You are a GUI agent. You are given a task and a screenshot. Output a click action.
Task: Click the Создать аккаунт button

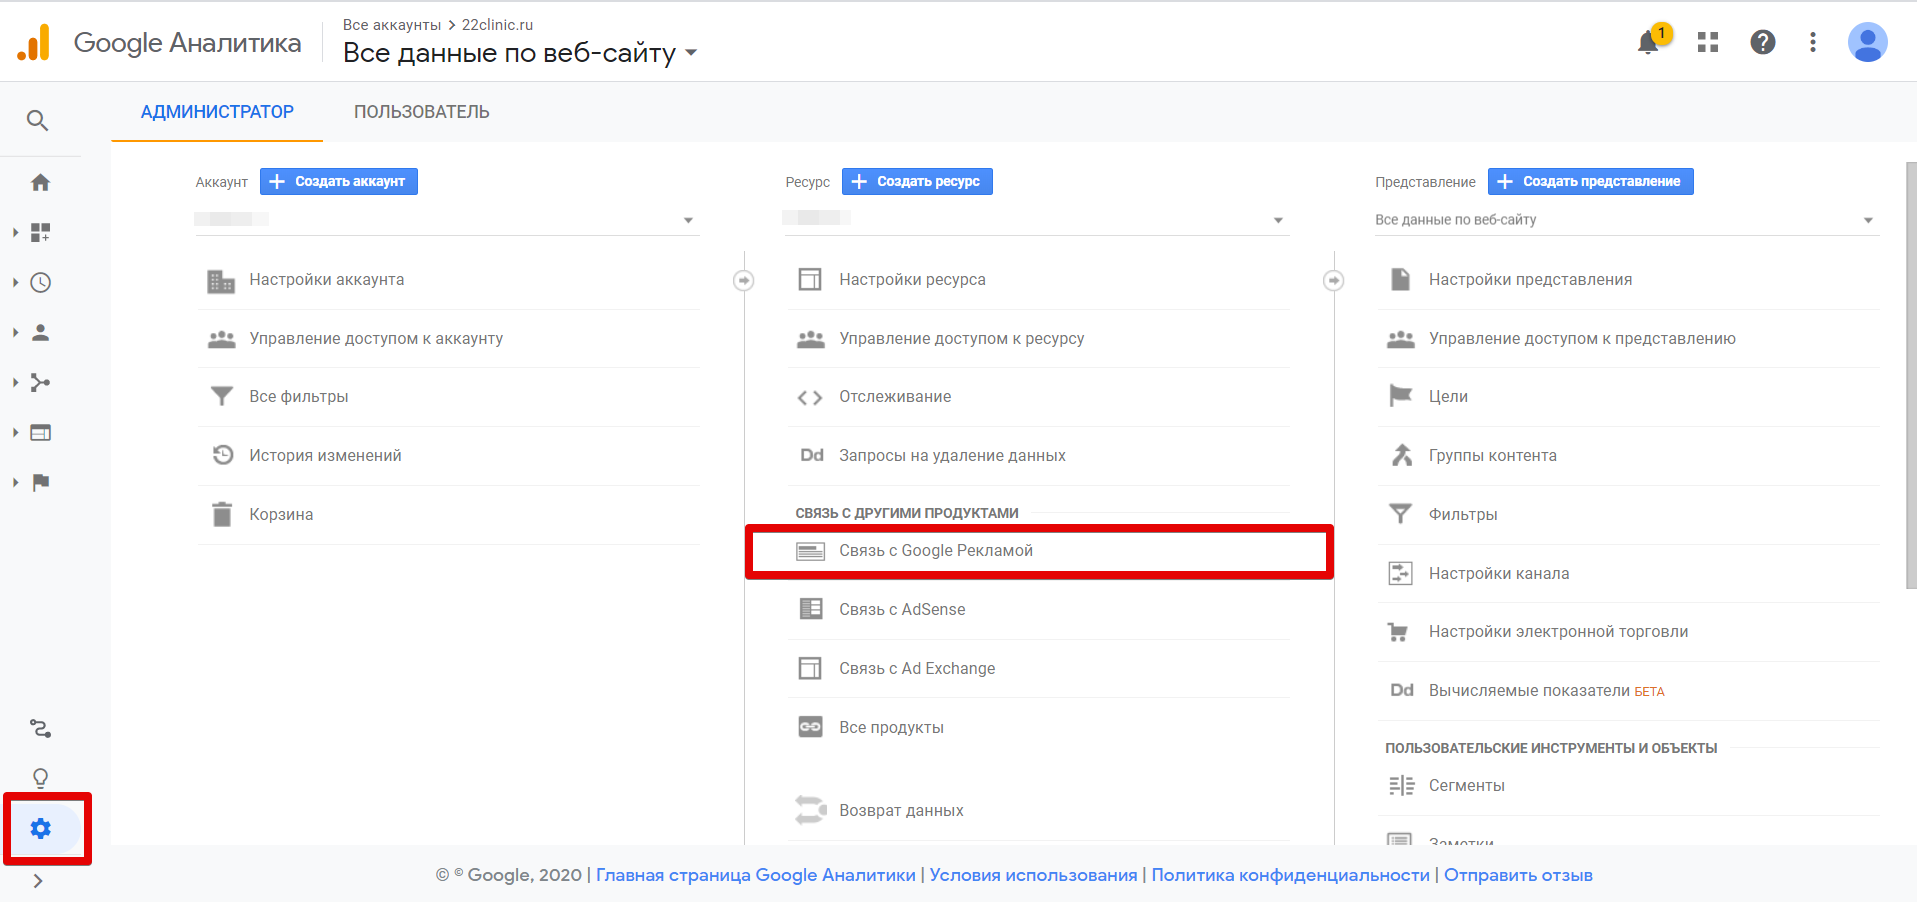(339, 182)
